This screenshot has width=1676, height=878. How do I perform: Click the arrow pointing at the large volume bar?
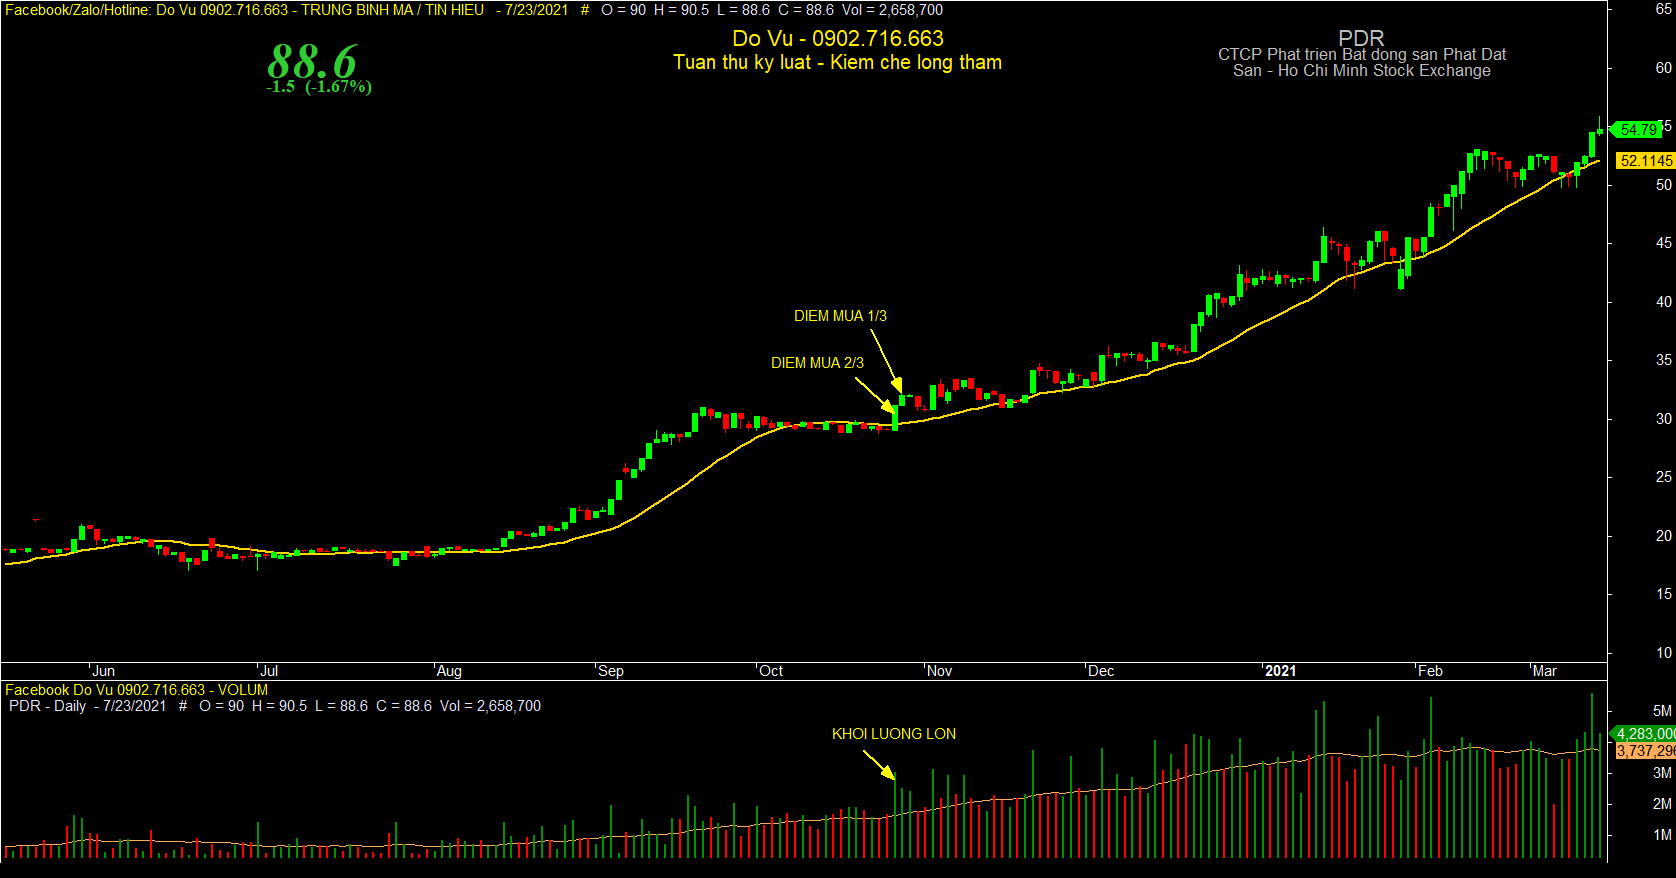(879, 764)
